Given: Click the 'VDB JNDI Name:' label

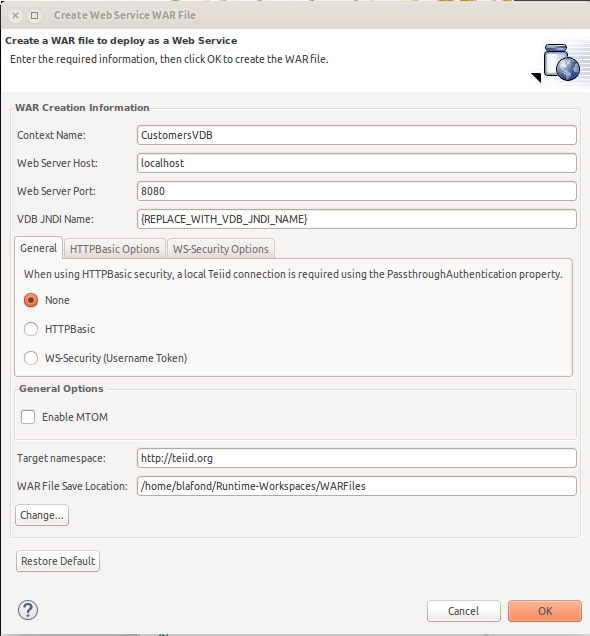Looking at the screenshot, I should (55, 219).
